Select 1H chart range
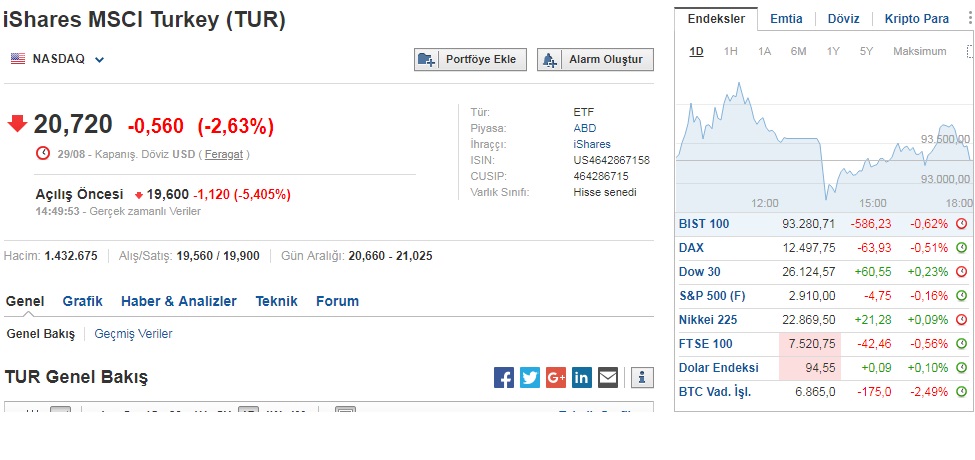Viewport: 975px width, 460px height. click(x=731, y=52)
